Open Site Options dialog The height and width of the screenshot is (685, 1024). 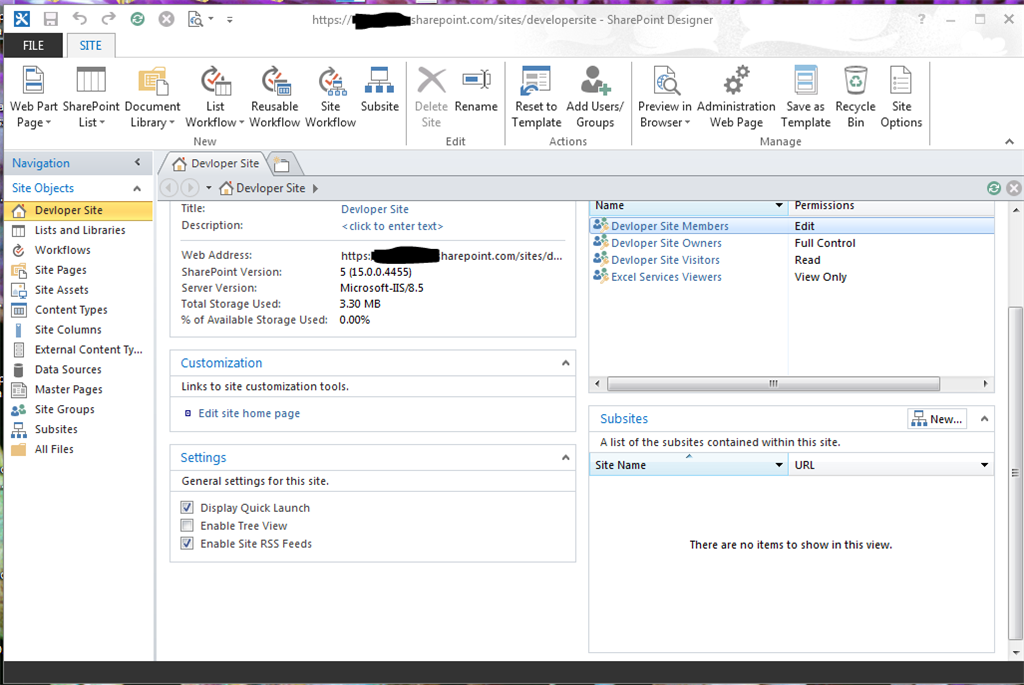pos(901,97)
